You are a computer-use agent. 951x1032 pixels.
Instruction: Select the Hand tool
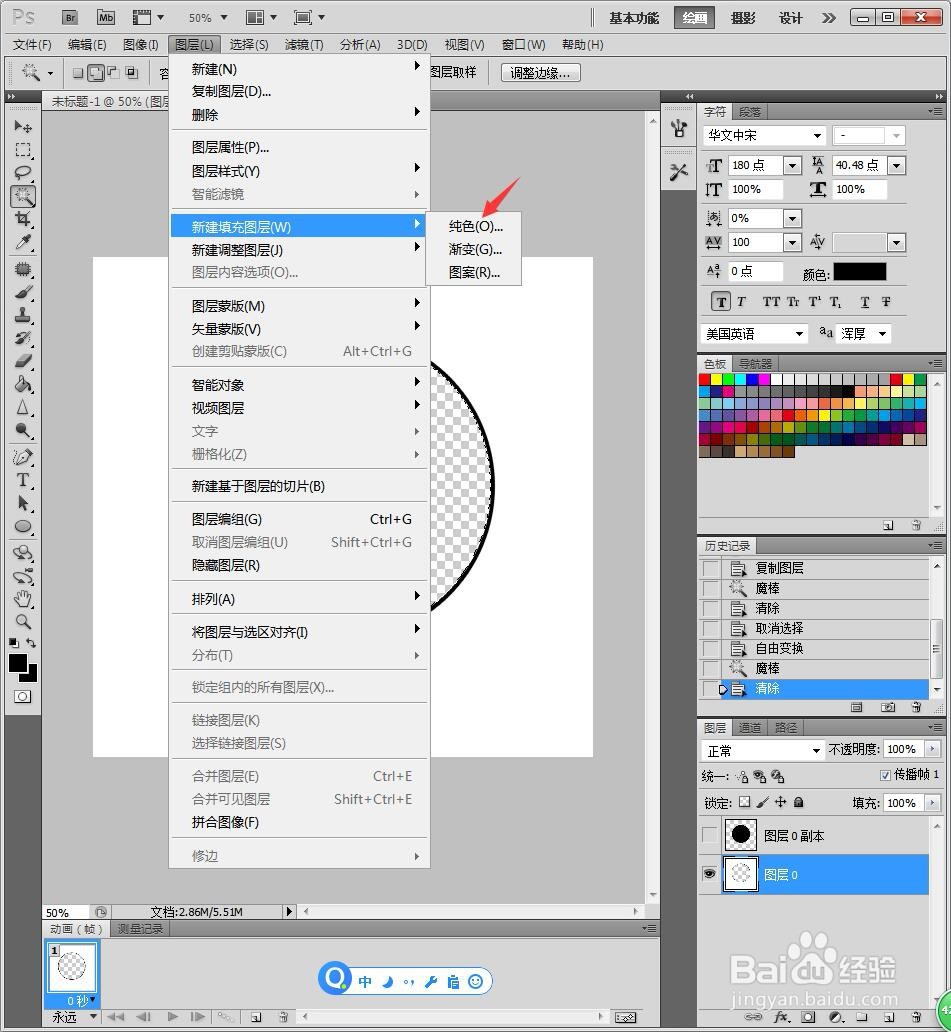[23, 599]
